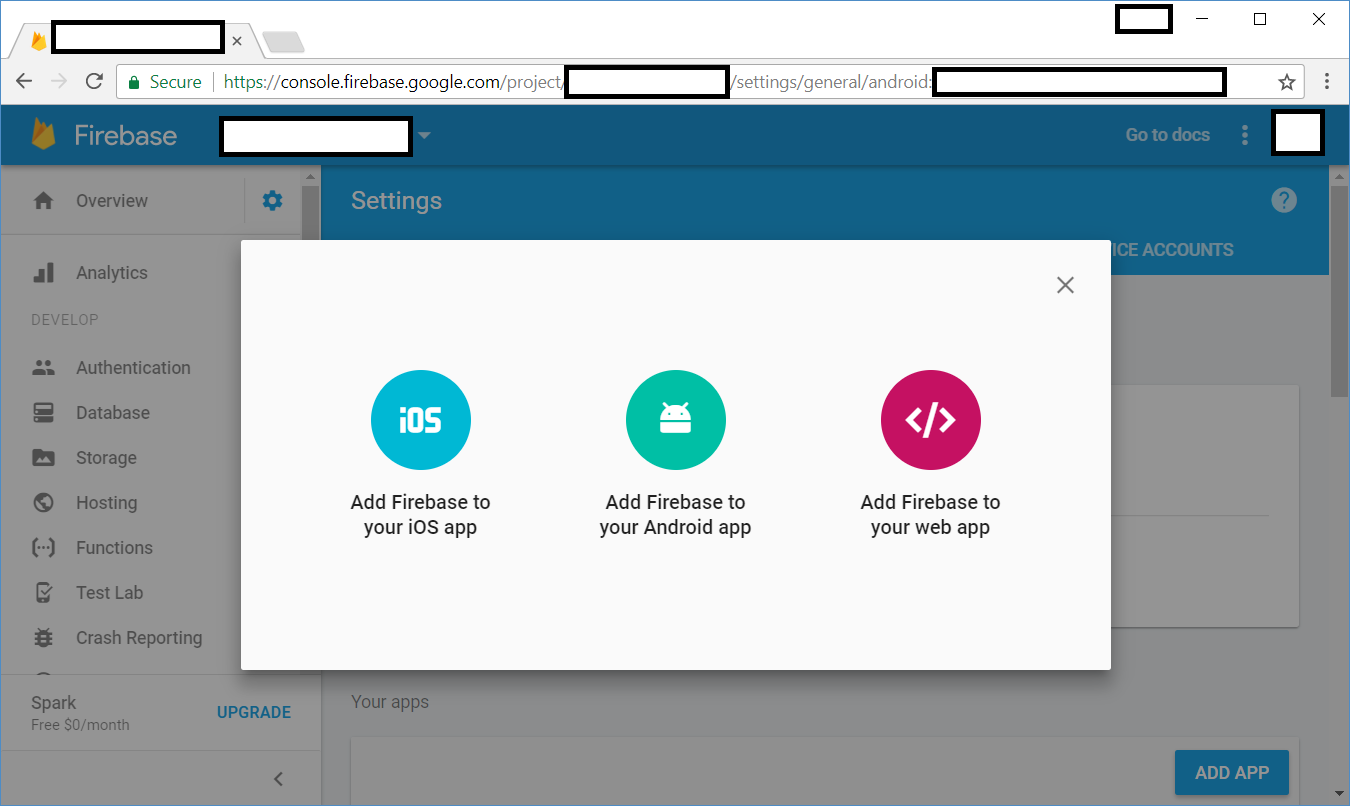Open Chrome menu three dots
This screenshot has width=1350, height=806.
pyautogui.click(x=1327, y=82)
